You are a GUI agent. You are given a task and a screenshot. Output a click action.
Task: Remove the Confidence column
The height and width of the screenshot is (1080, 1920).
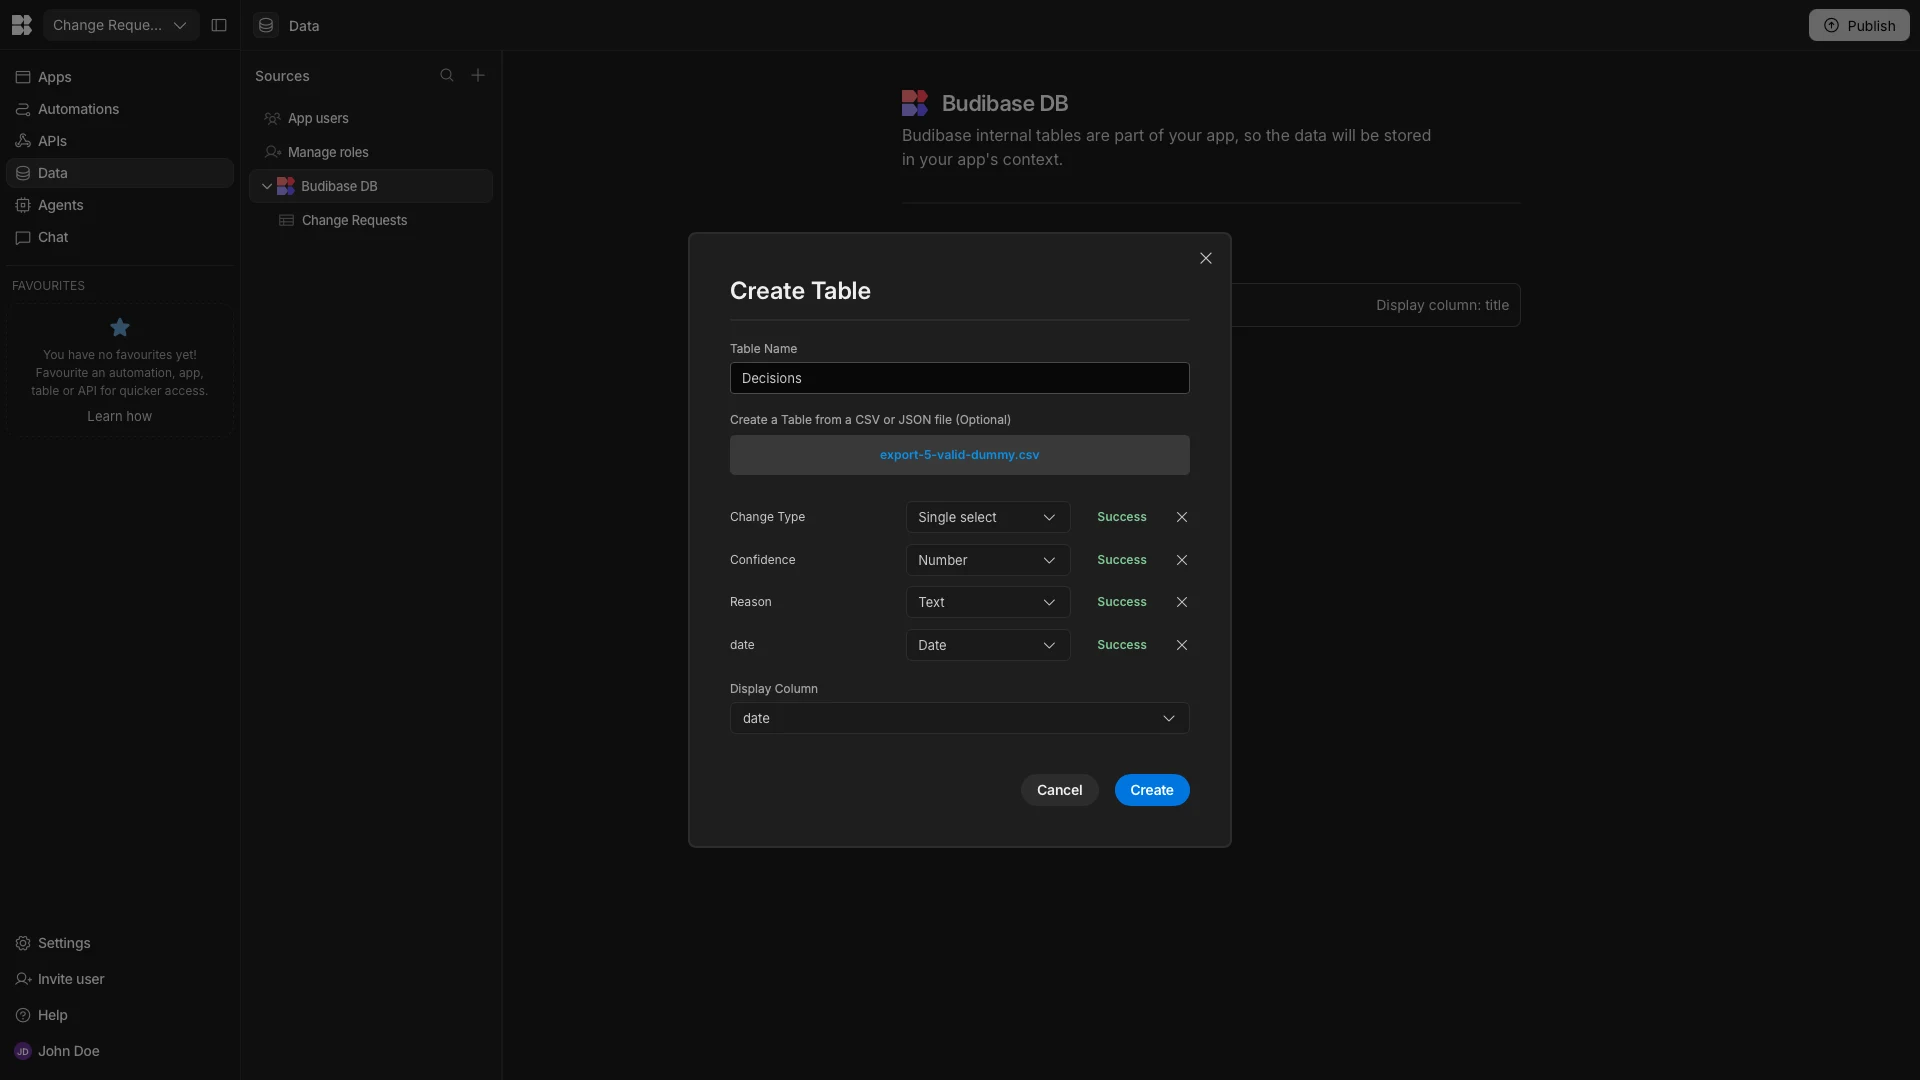tap(1182, 560)
